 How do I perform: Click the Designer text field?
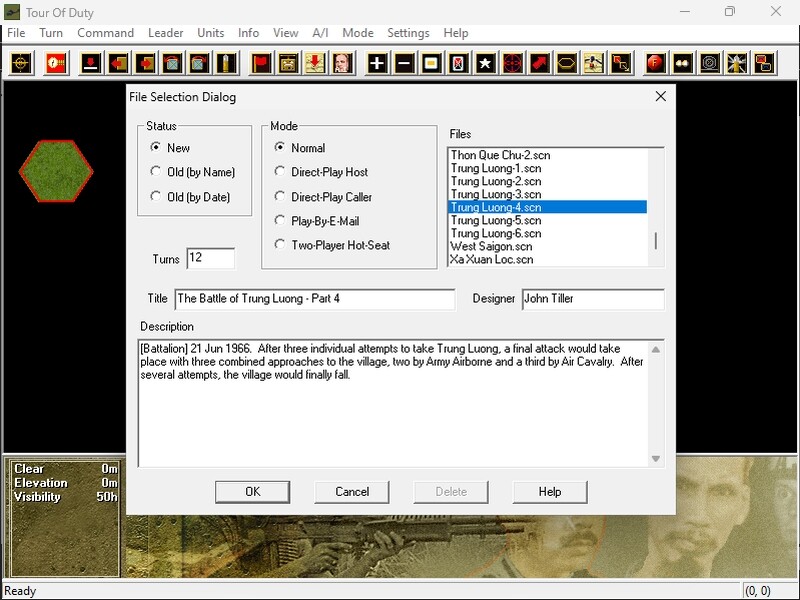click(x=593, y=299)
